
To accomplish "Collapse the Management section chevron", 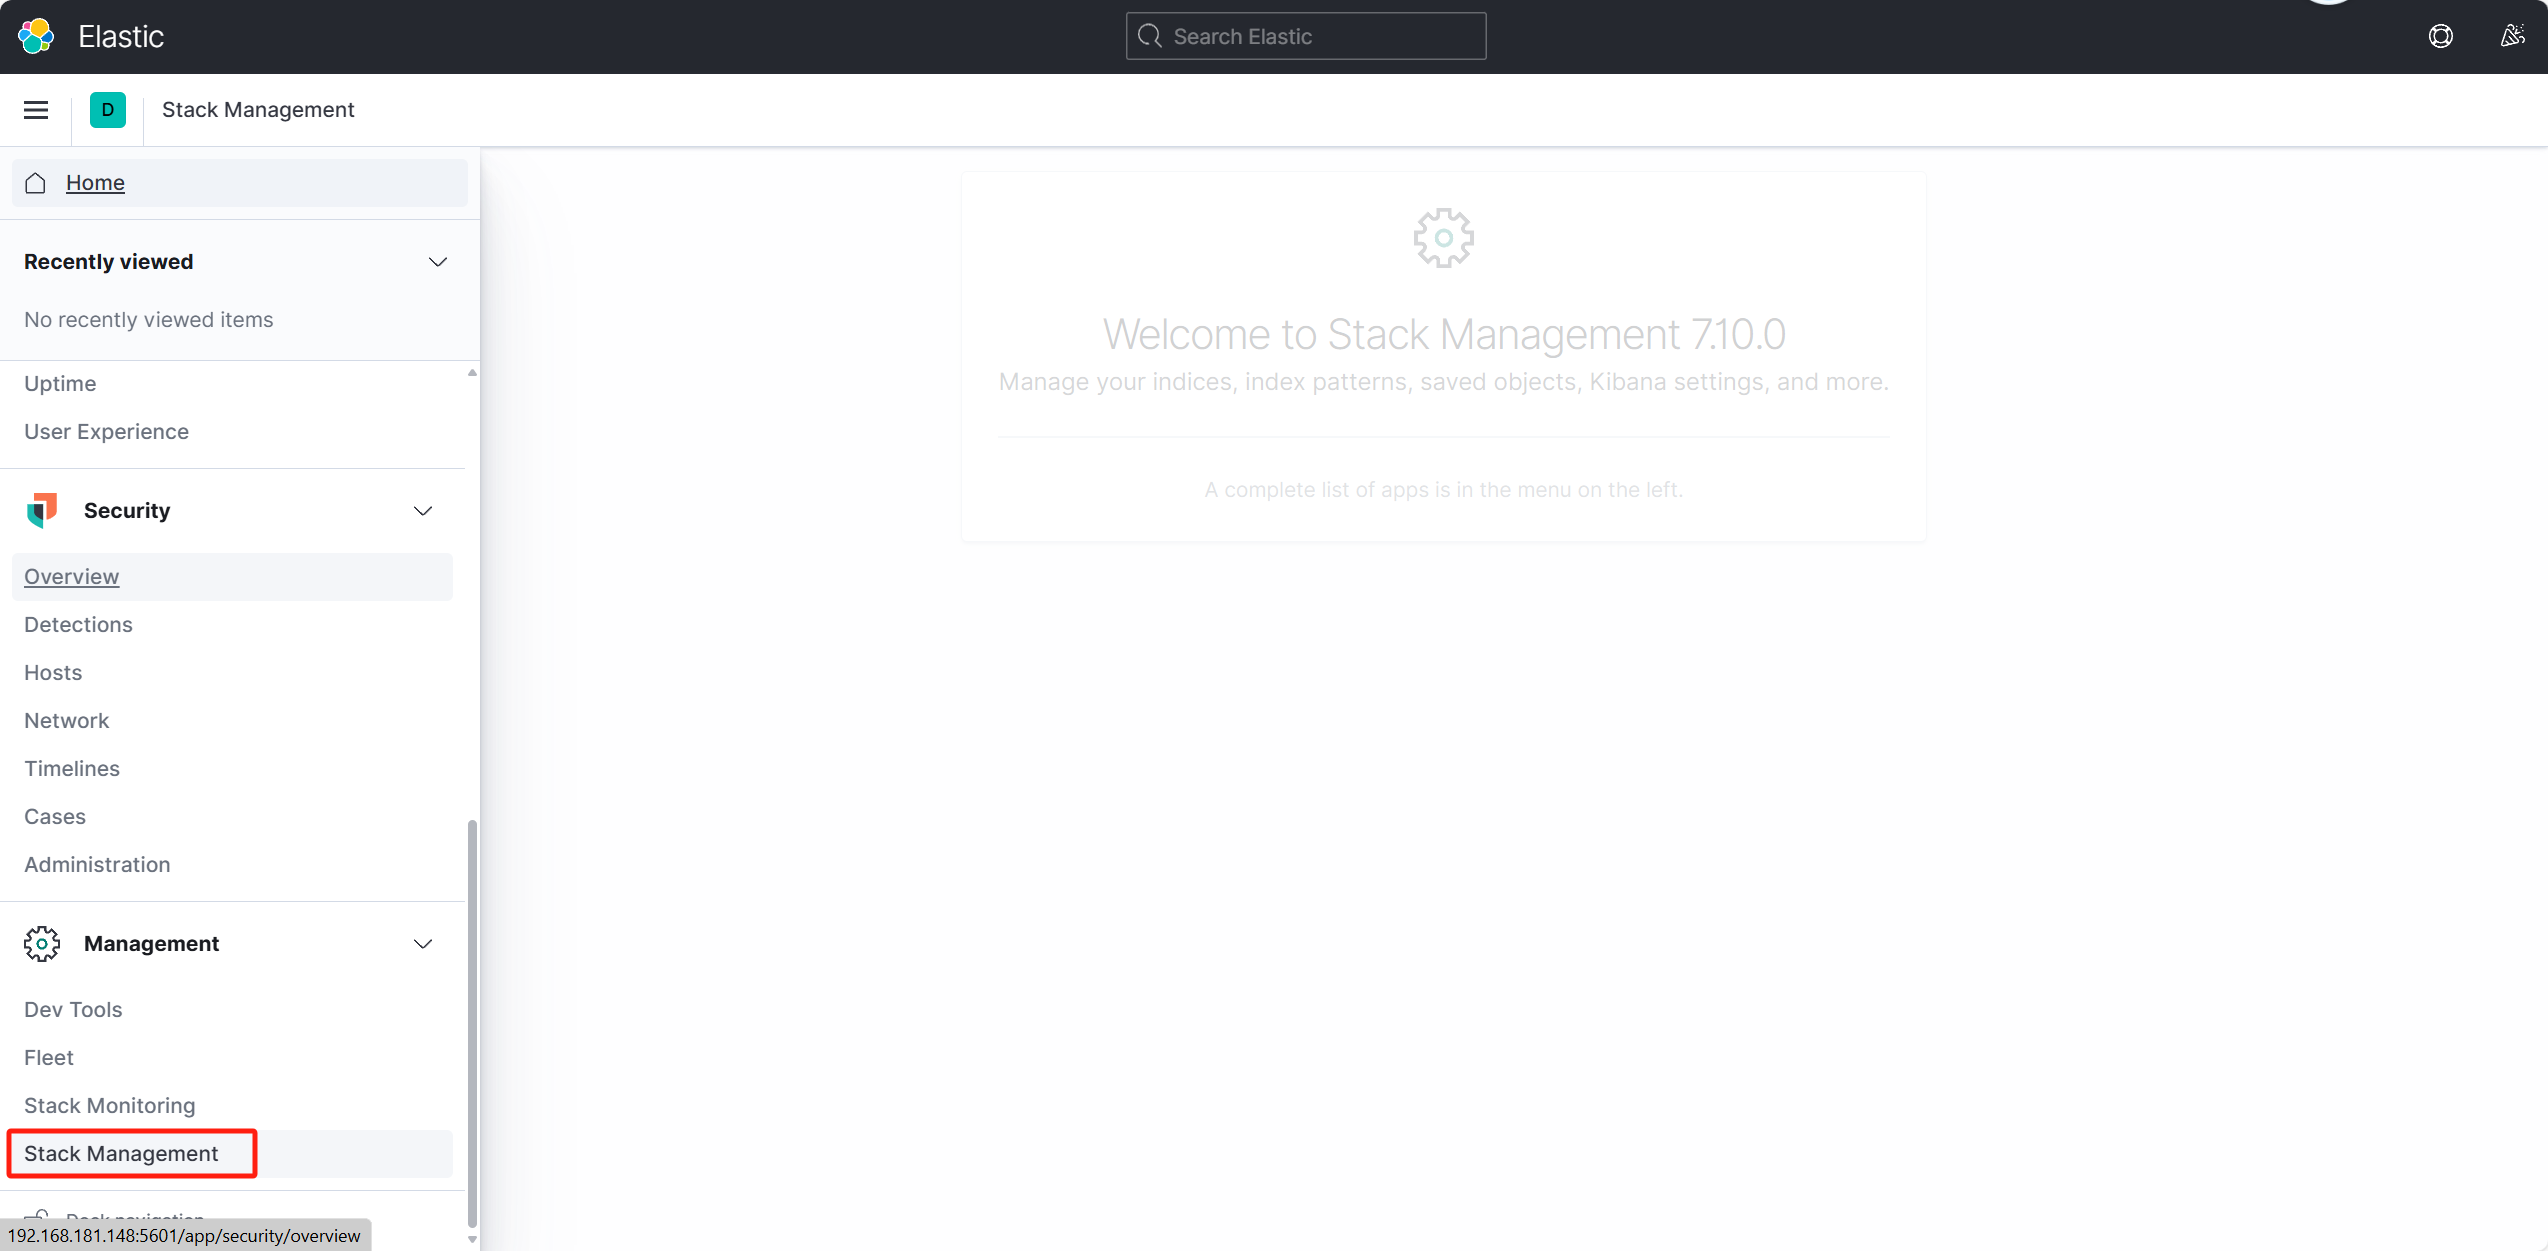I will tap(423, 944).
